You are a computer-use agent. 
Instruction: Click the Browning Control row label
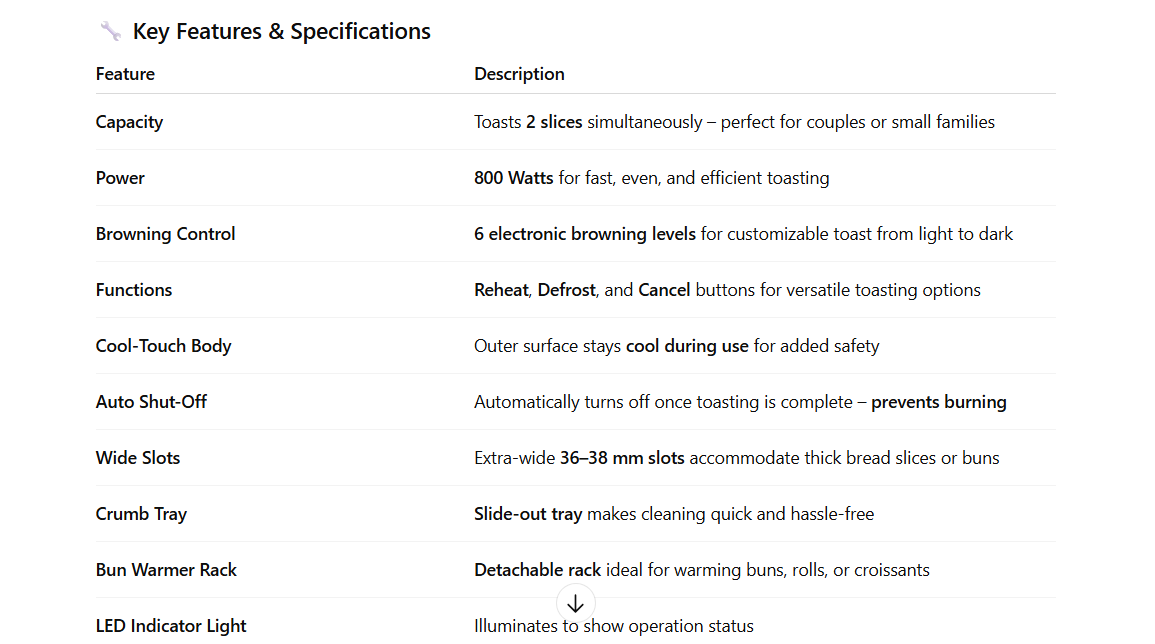click(165, 234)
